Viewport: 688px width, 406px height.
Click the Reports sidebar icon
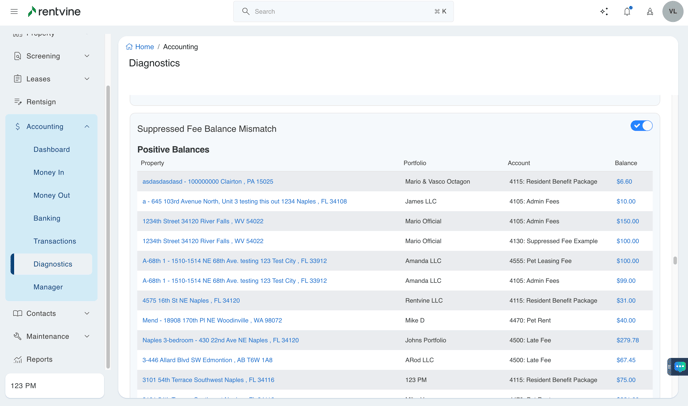(18, 359)
